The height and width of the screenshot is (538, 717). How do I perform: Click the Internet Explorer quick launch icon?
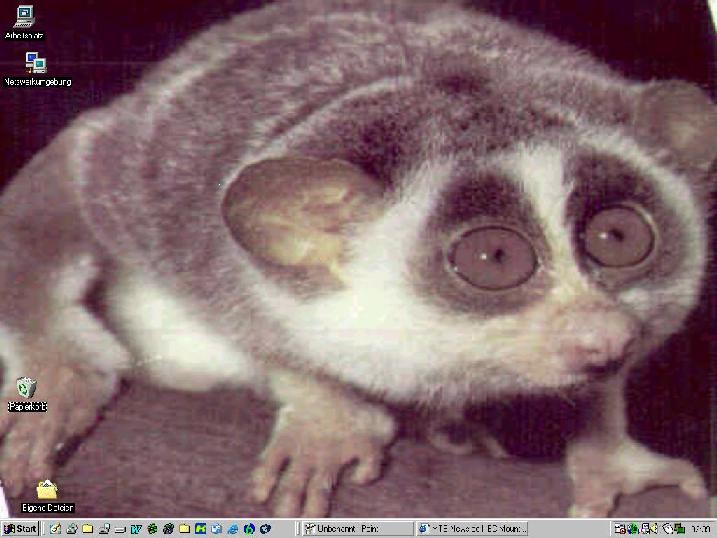pyautogui.click(x=233, y=528)
